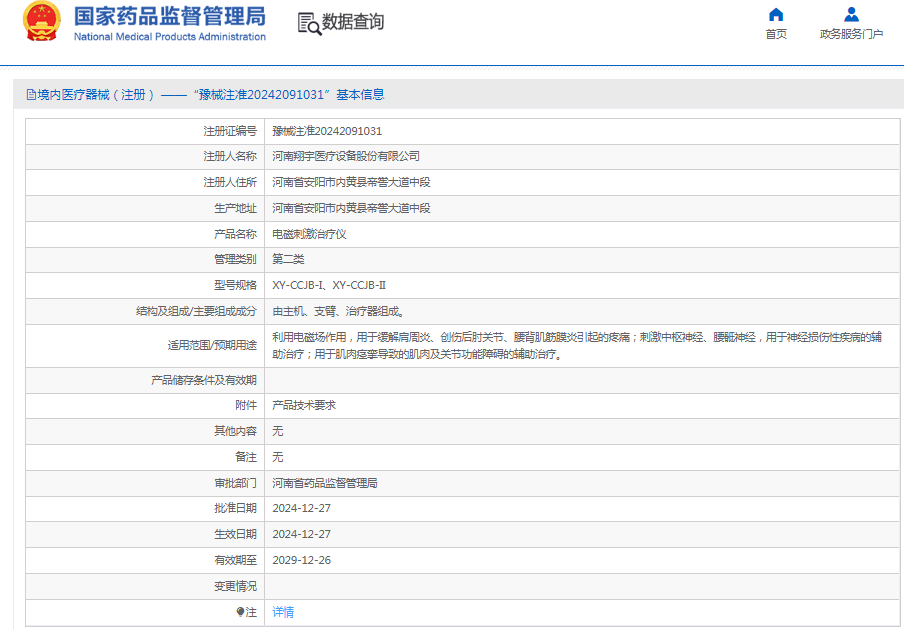
Task: Click the 首页 label
Action: click(776, 34)
